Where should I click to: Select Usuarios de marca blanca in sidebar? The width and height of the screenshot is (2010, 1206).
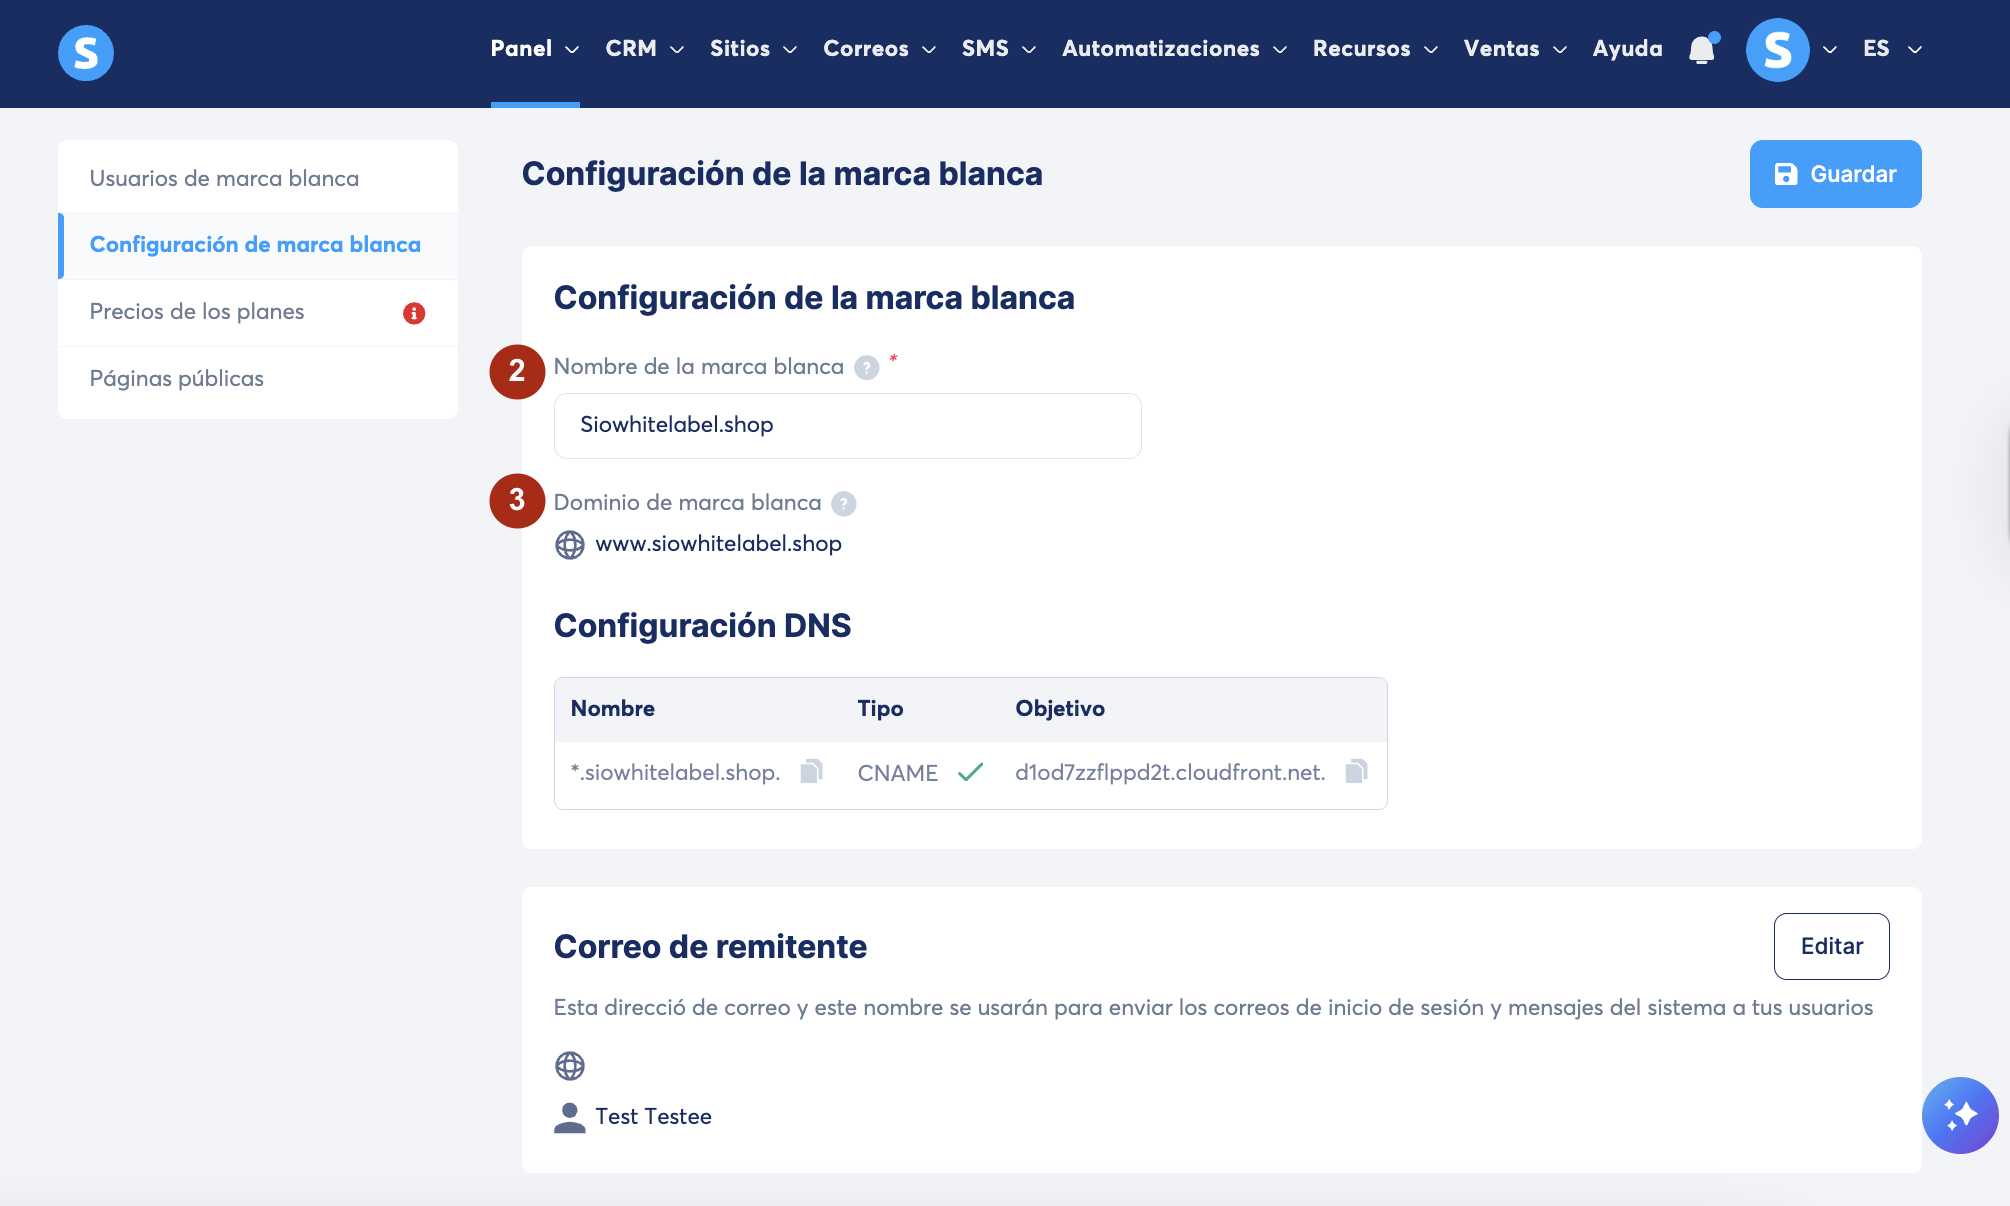pos(224,178)
